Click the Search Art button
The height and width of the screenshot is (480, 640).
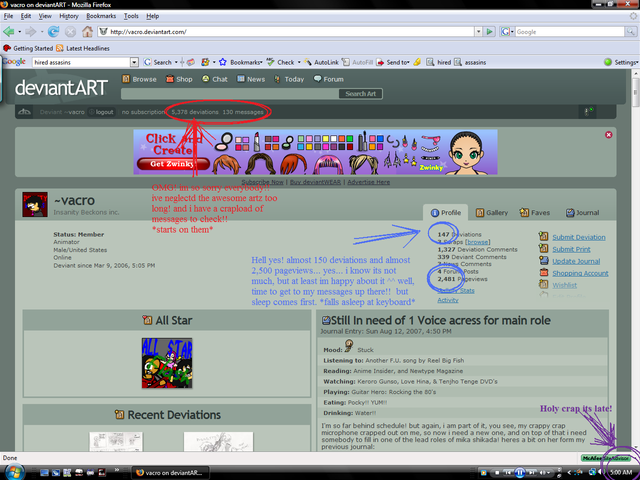coord(360,94)
